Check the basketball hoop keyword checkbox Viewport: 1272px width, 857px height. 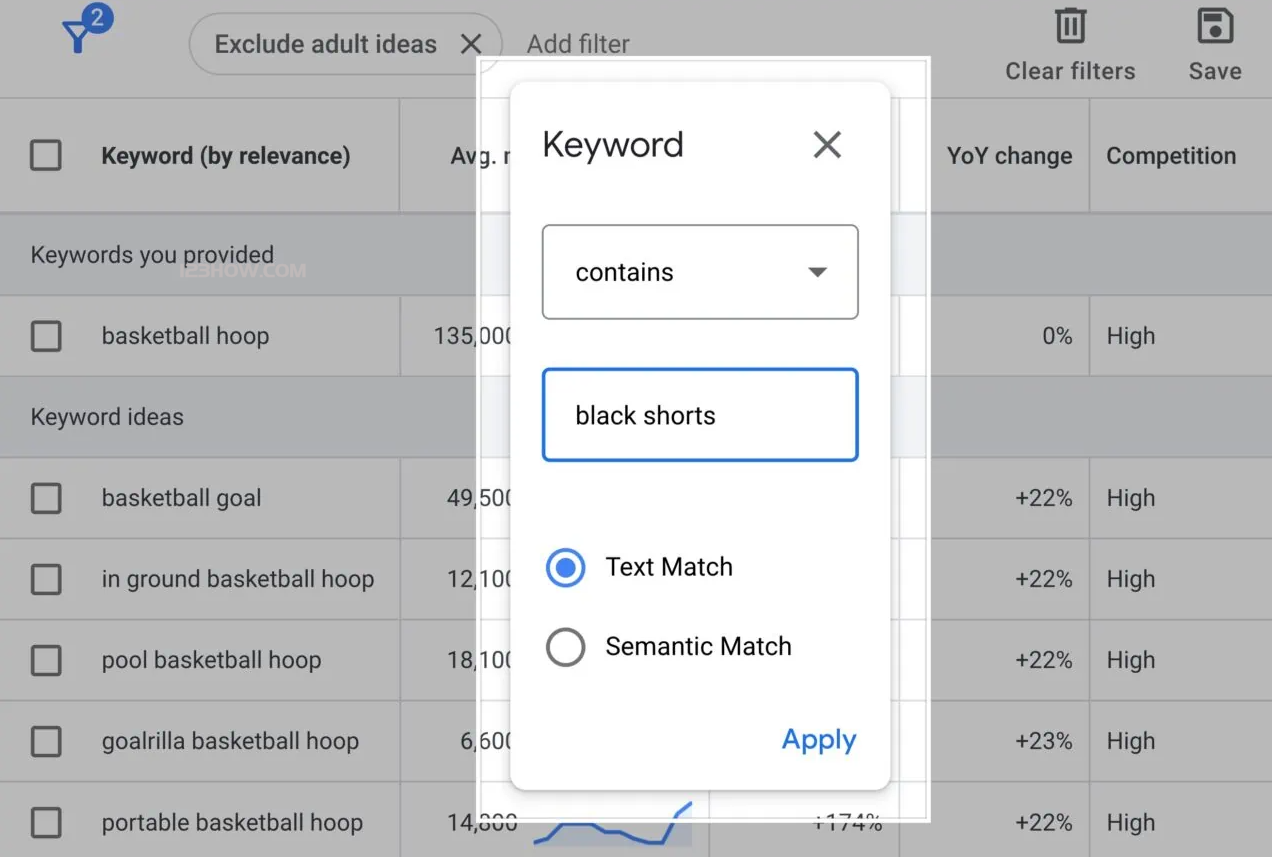[x=46, y=336]
